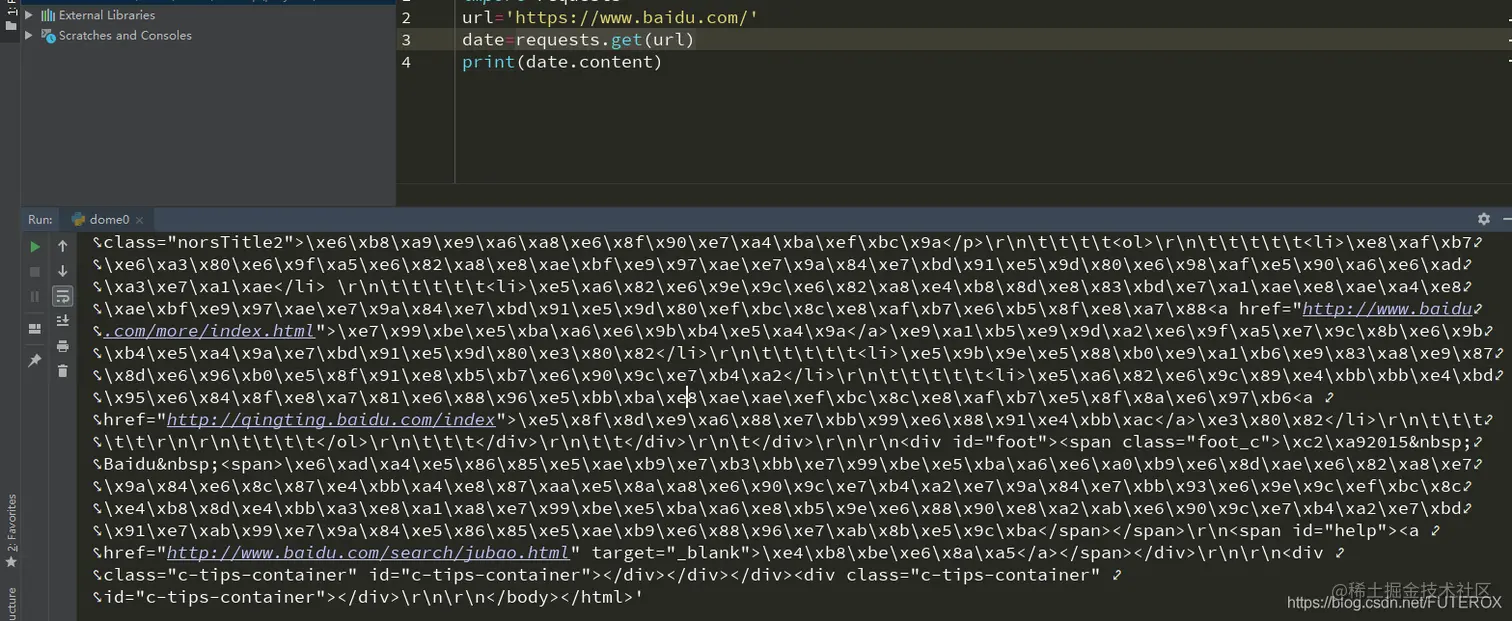
Task: Click the Scroll to End icon
Action: [x=63, y=321]
